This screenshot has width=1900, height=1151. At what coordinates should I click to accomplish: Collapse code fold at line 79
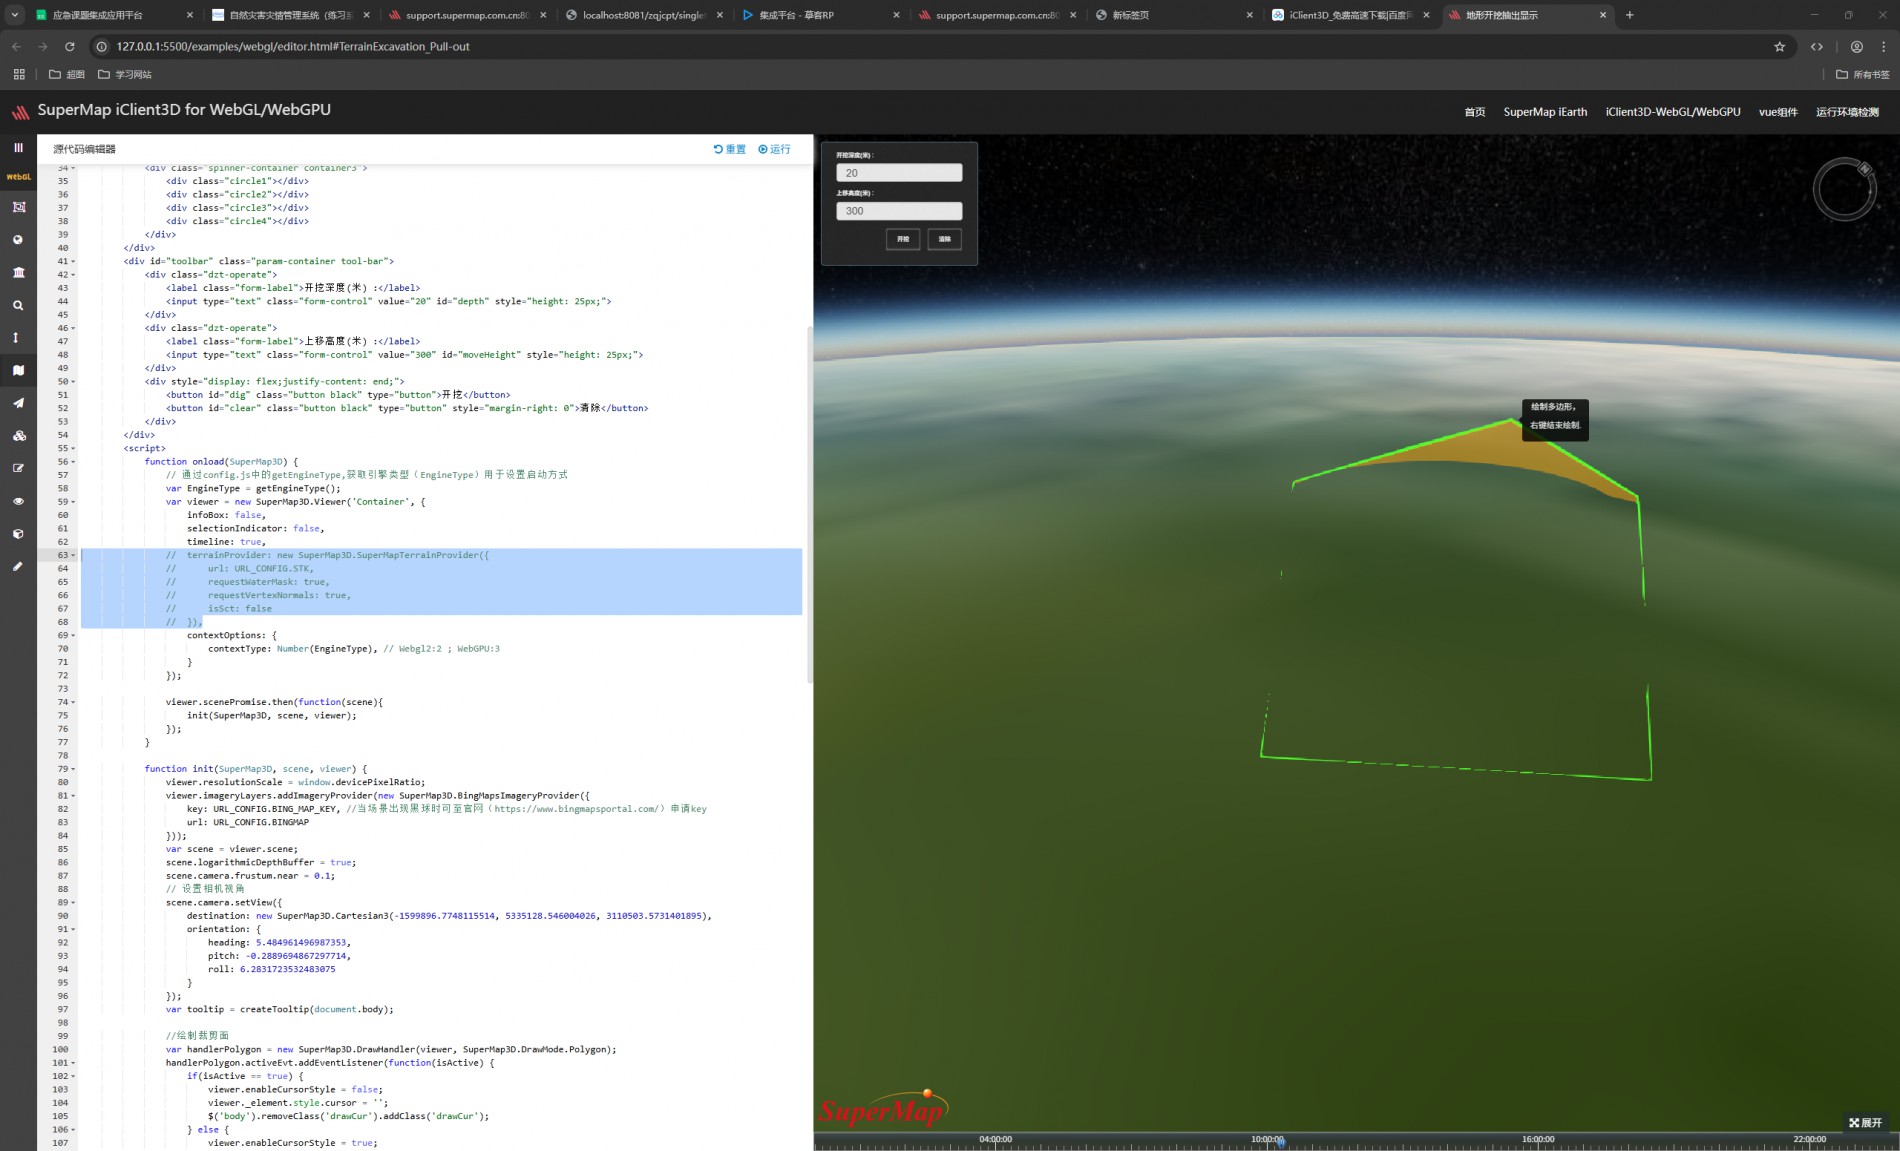74,769
